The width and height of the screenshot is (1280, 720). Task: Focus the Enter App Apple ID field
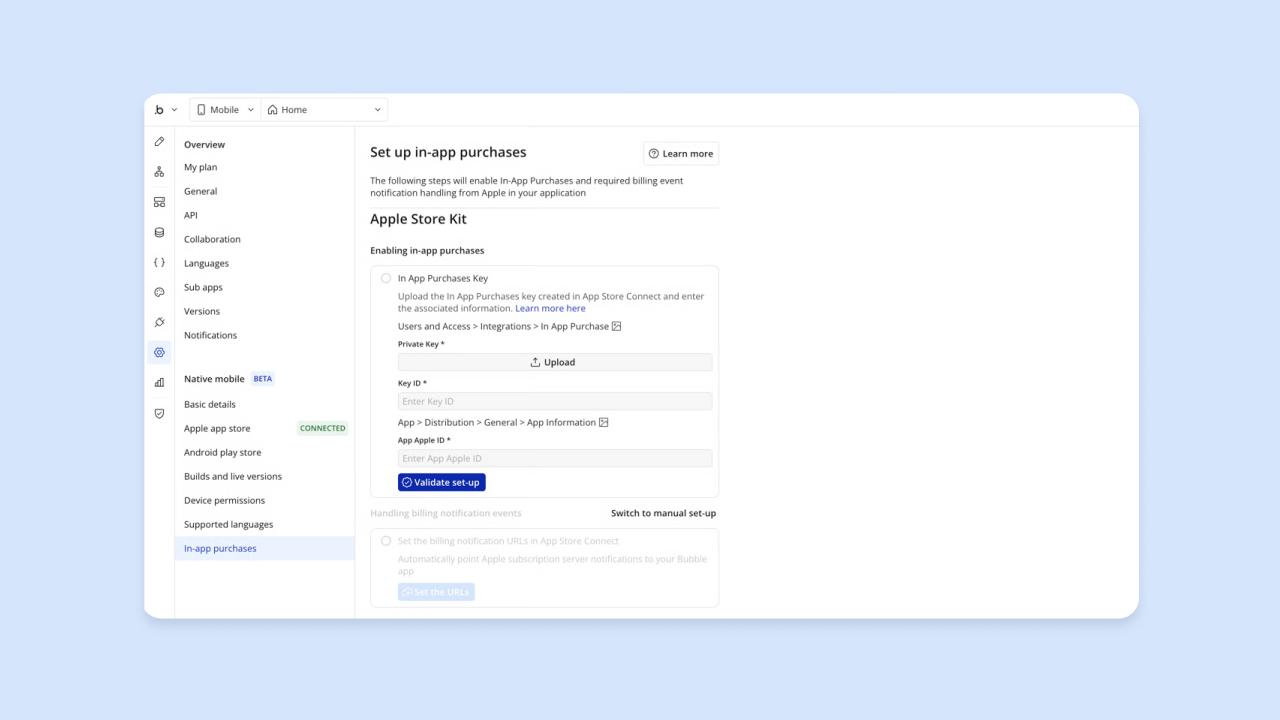(x=555, y=458)
